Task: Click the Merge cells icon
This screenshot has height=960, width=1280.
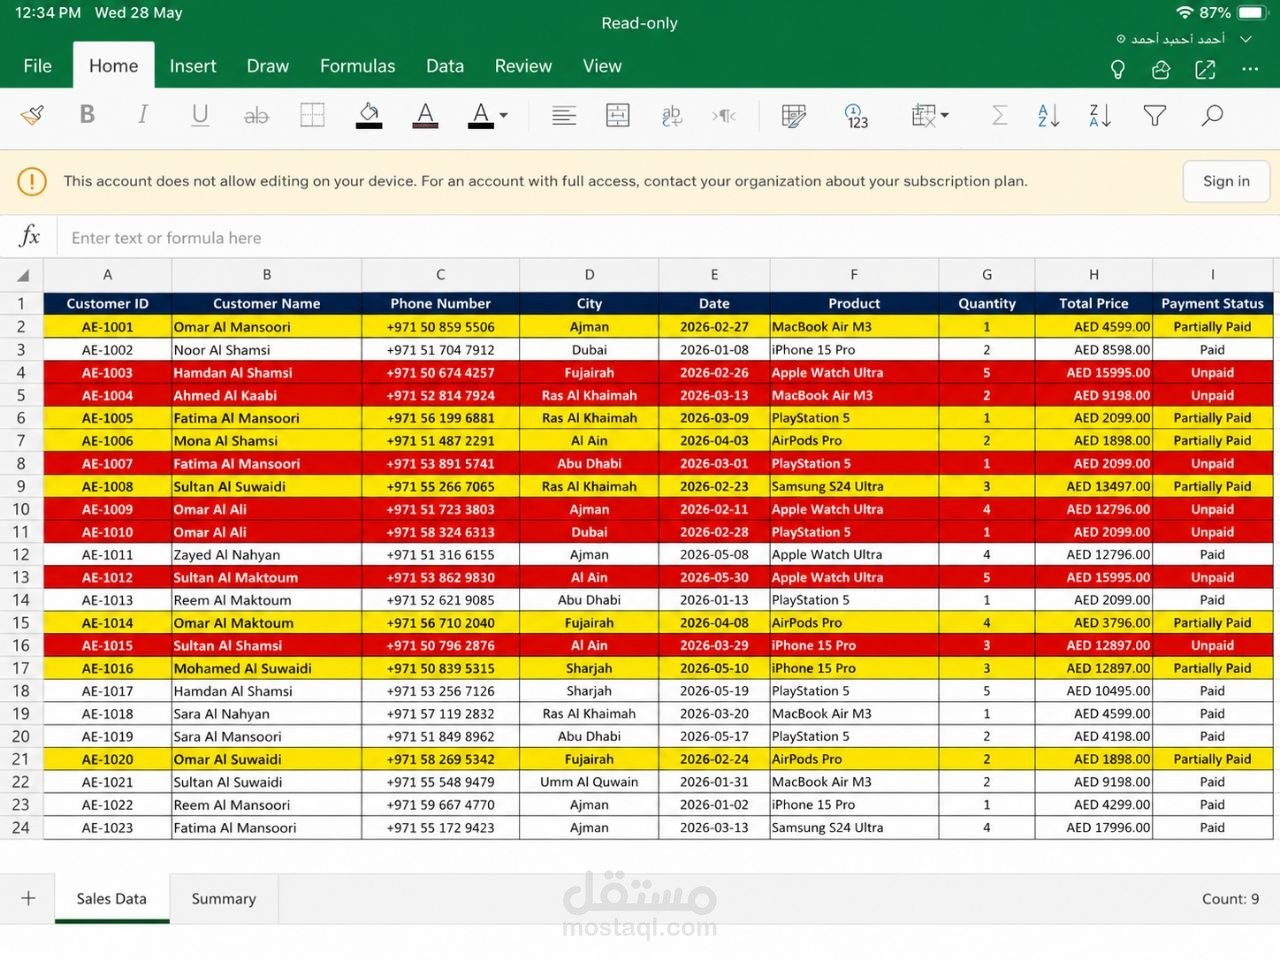Action: (x=618, y=116)
